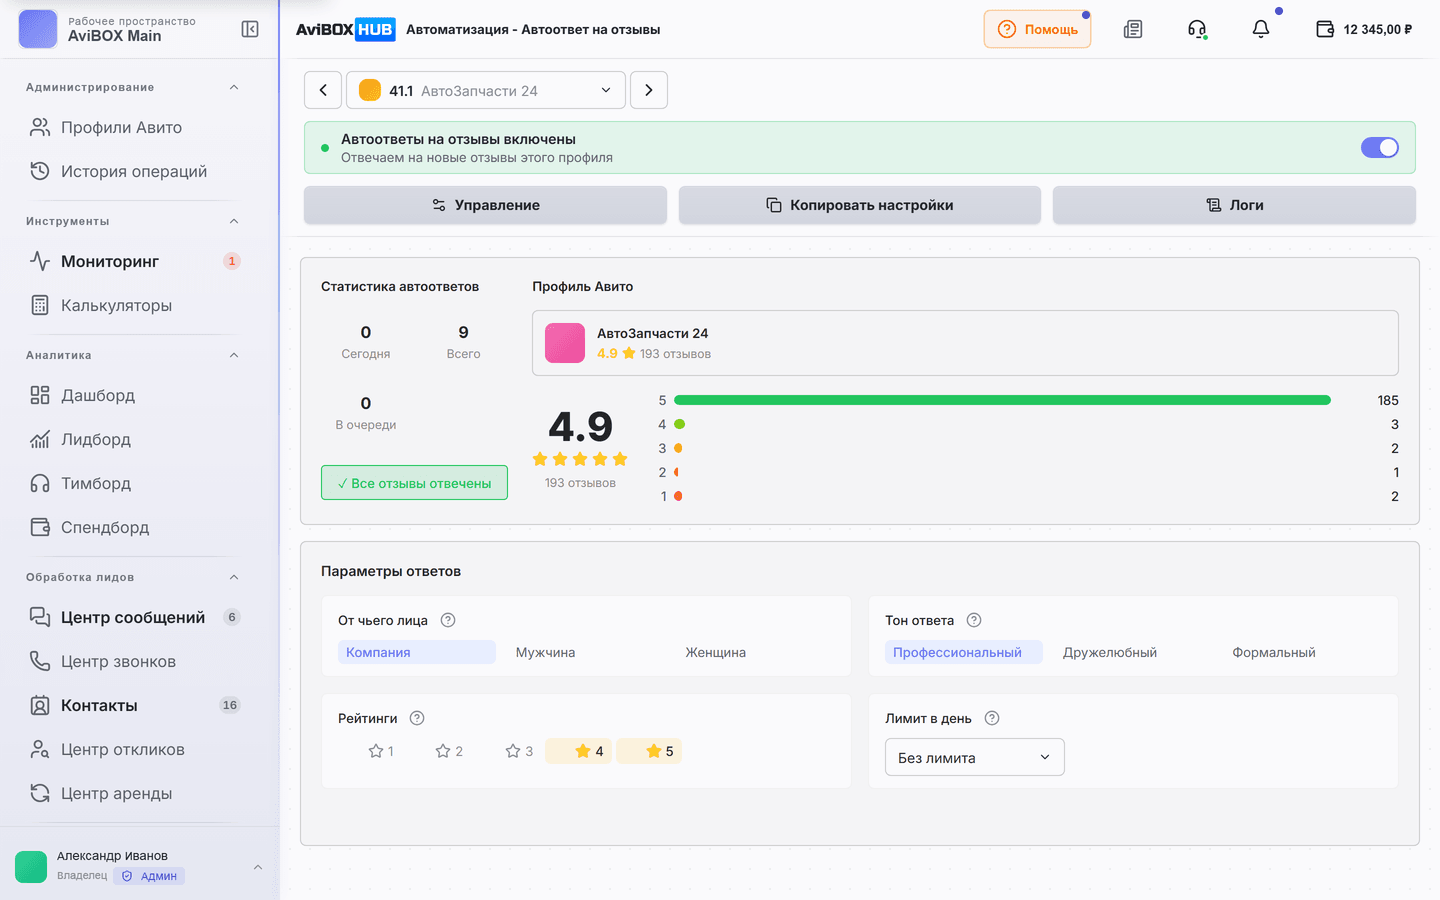Viewport: 1440px width, 900px height.
Task: Collapse the Инструменты section
Action: [234, 221]
